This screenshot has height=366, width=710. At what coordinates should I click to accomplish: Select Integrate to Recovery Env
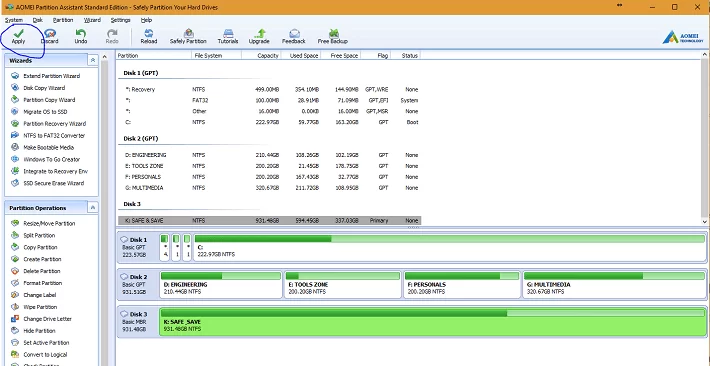pos(55,171)
